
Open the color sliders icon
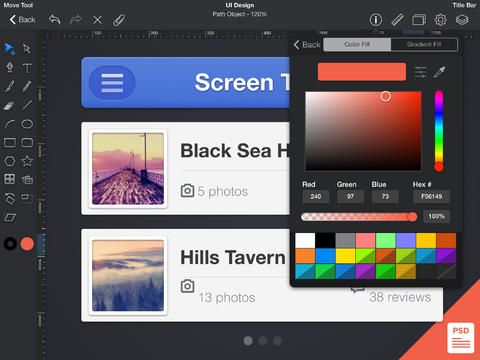[x=420, y=72]
